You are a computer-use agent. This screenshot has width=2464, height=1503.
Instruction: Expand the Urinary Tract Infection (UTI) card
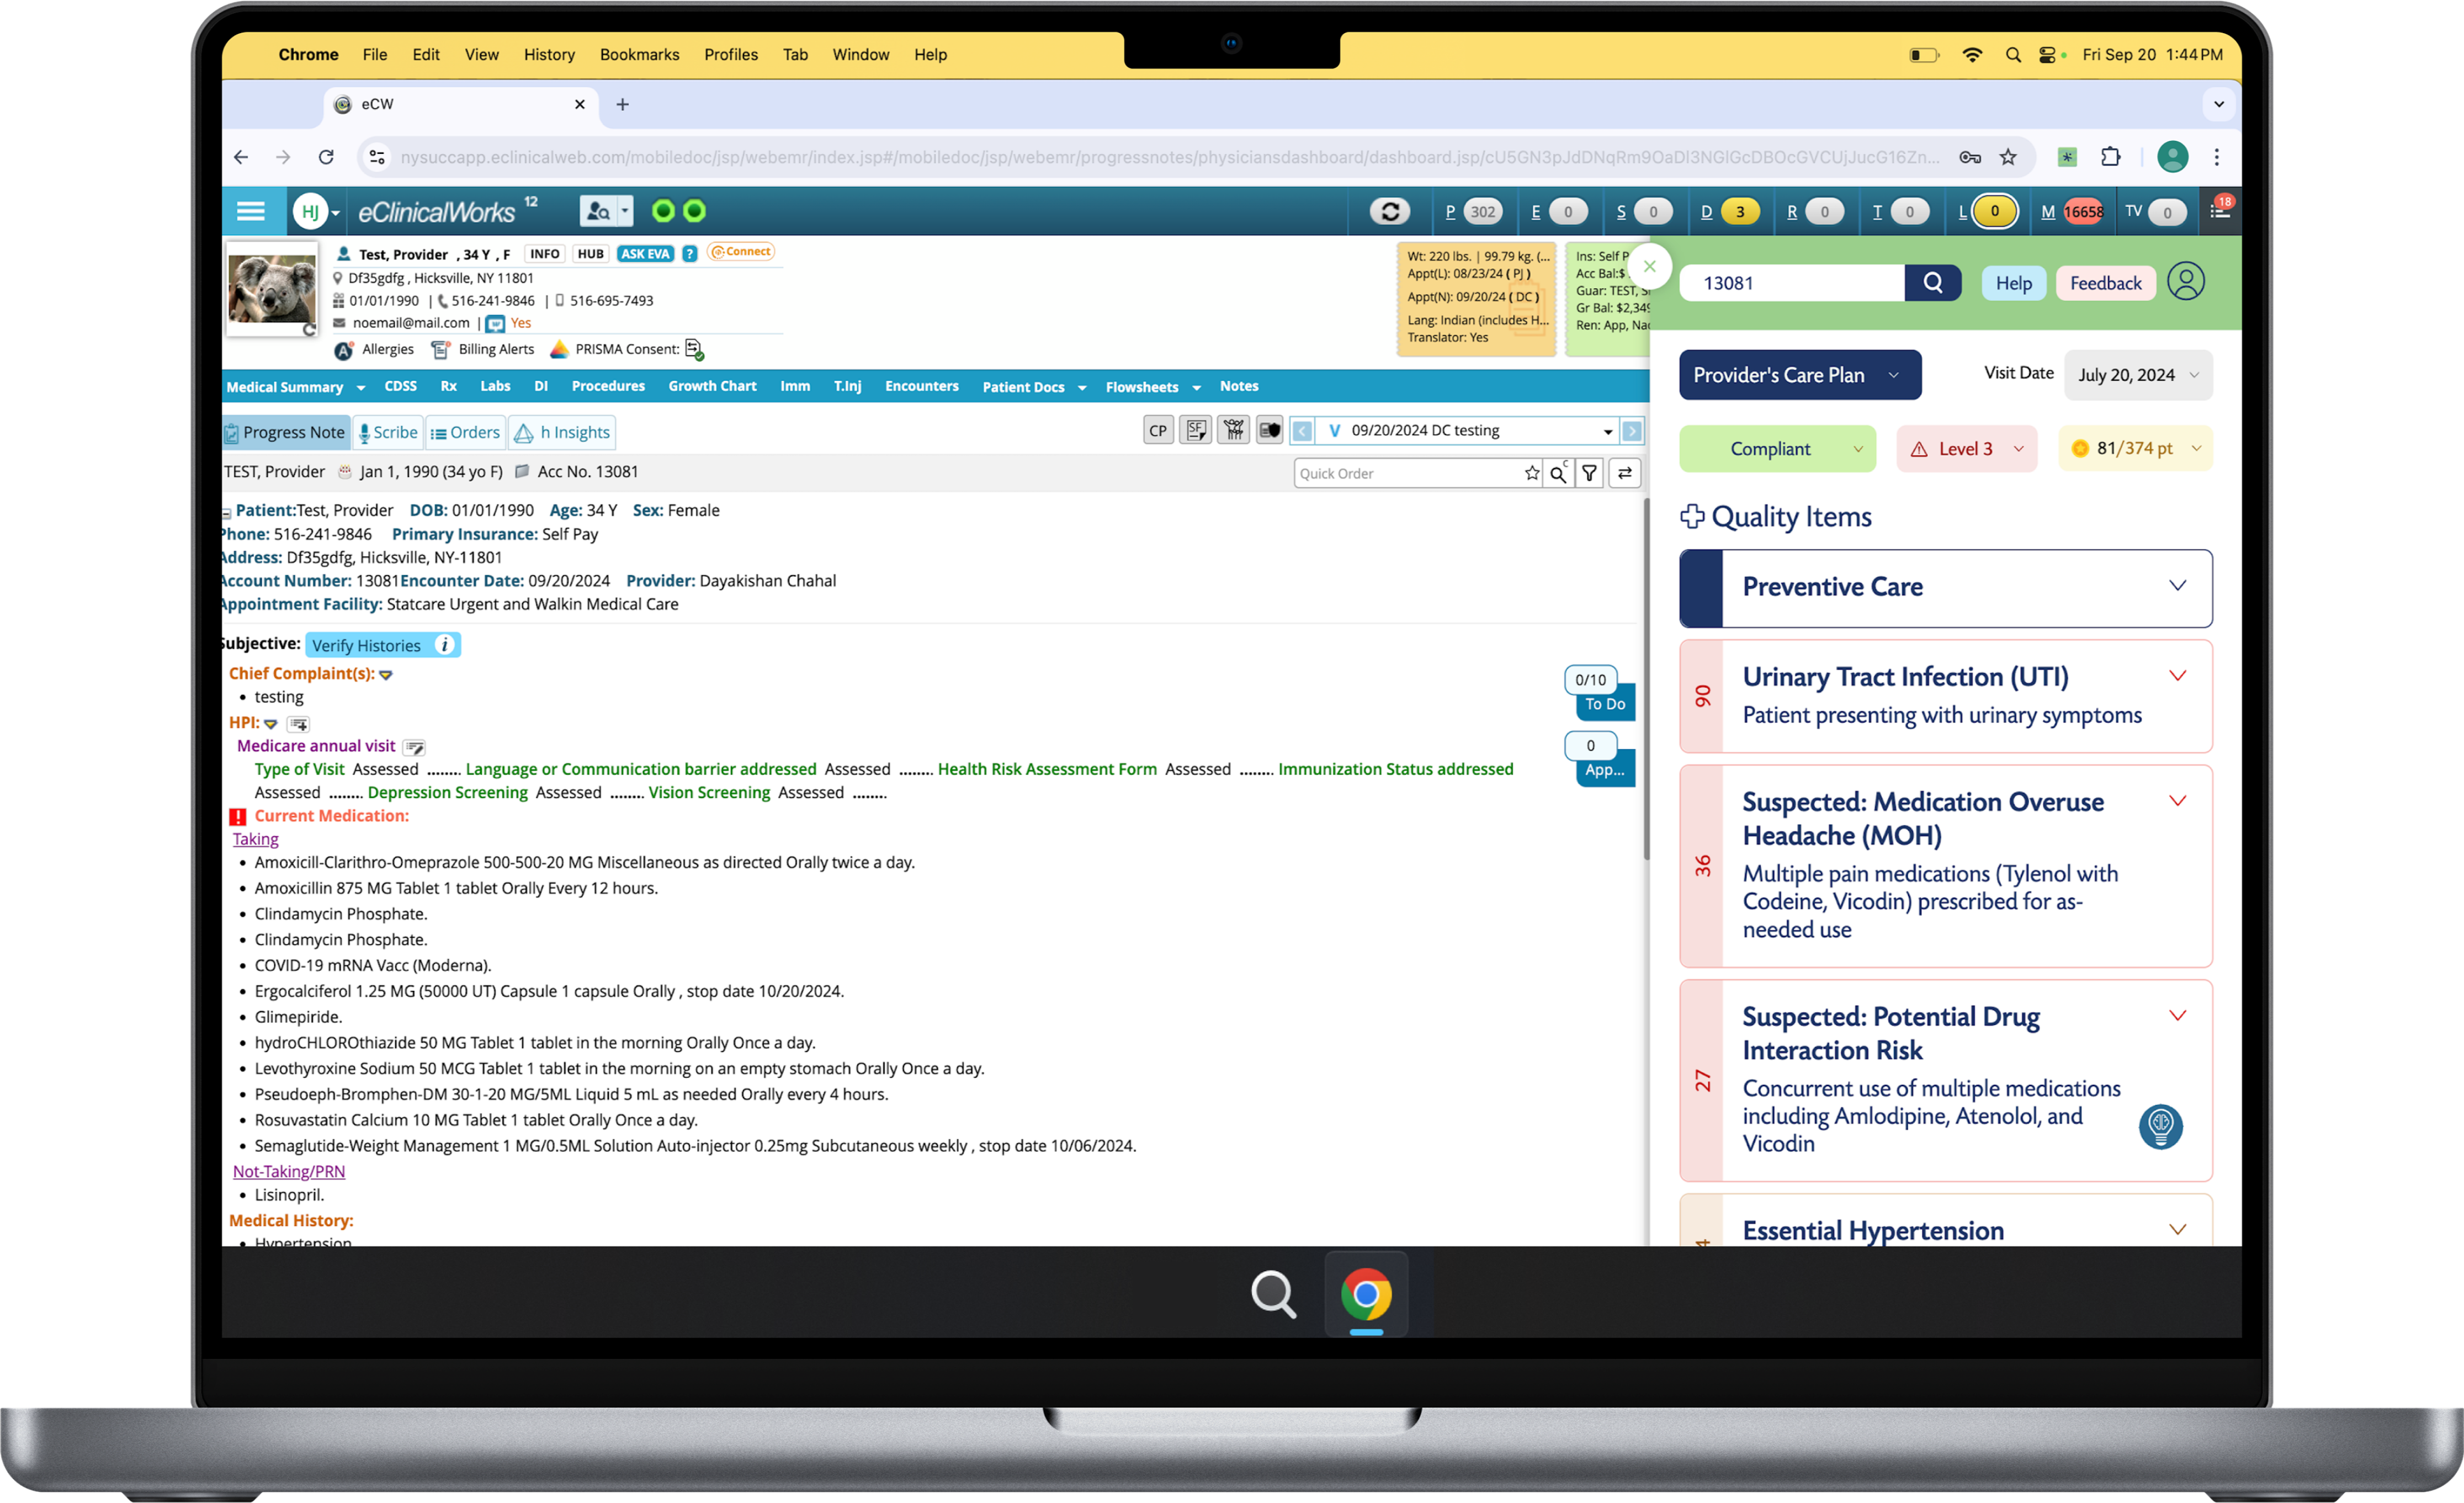[x=2177, y=676]
